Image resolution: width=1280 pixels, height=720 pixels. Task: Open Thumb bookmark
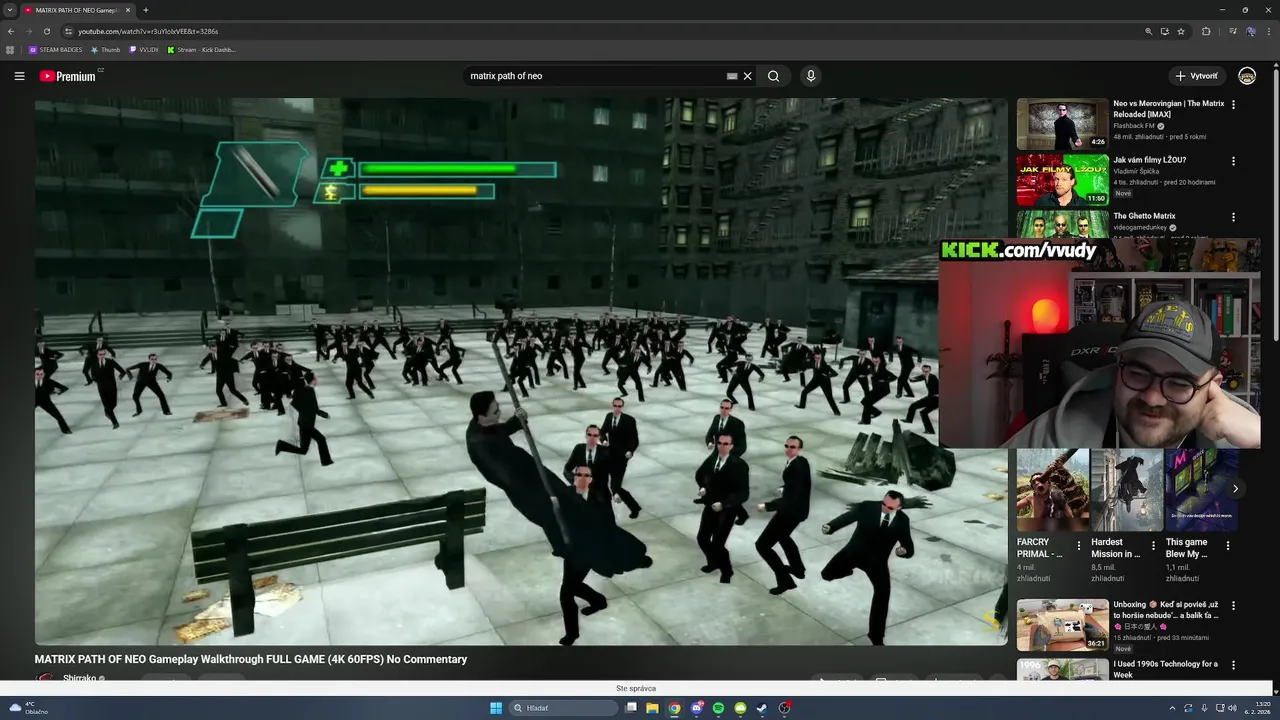coord(105,49)
